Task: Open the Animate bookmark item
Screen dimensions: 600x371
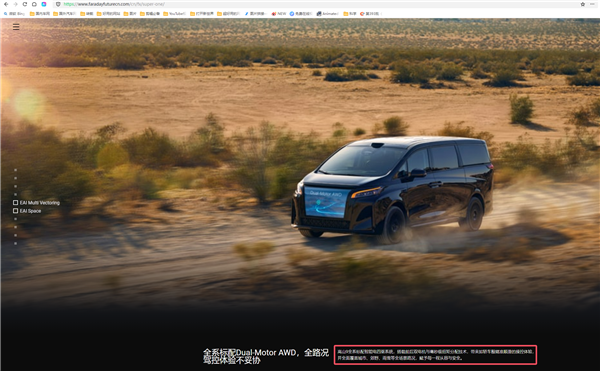Action: pyautogui.click(x=328, y=14)
